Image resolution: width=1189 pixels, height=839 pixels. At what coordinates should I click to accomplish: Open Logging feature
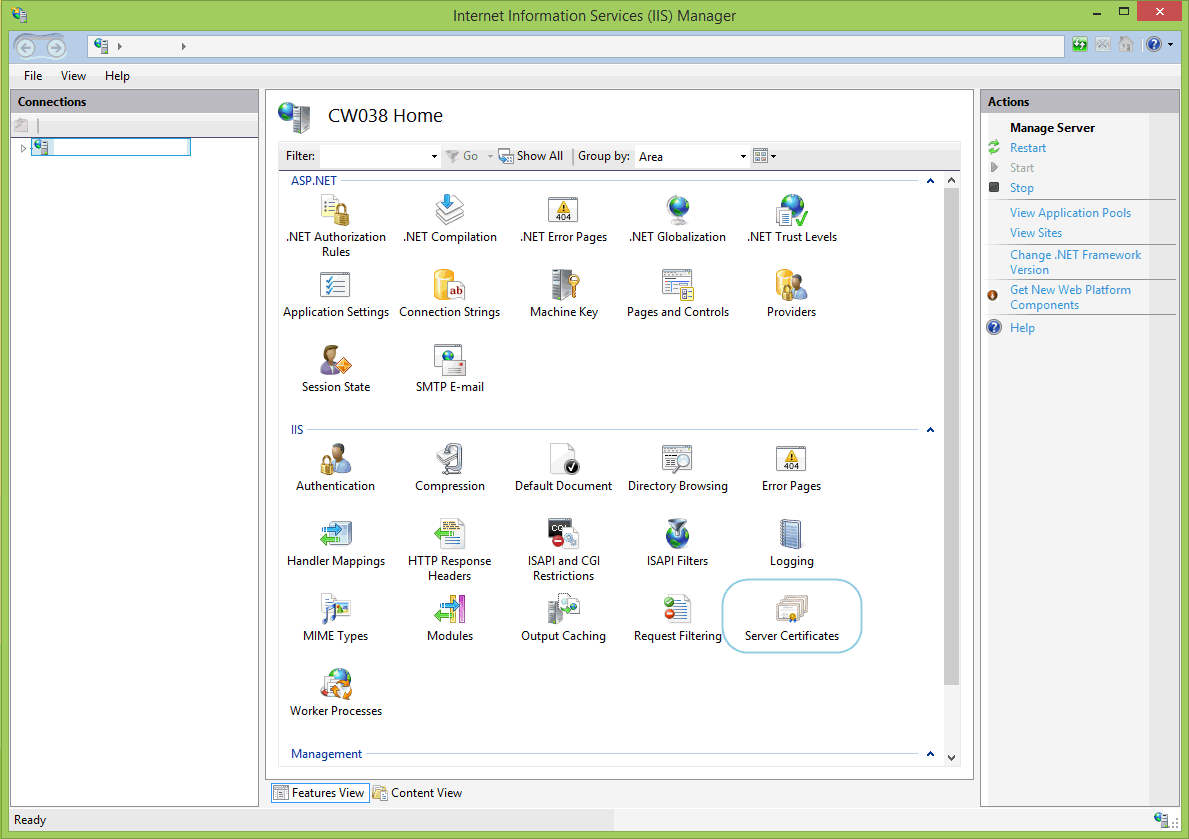pyautogui.click(x=792, y=543)
